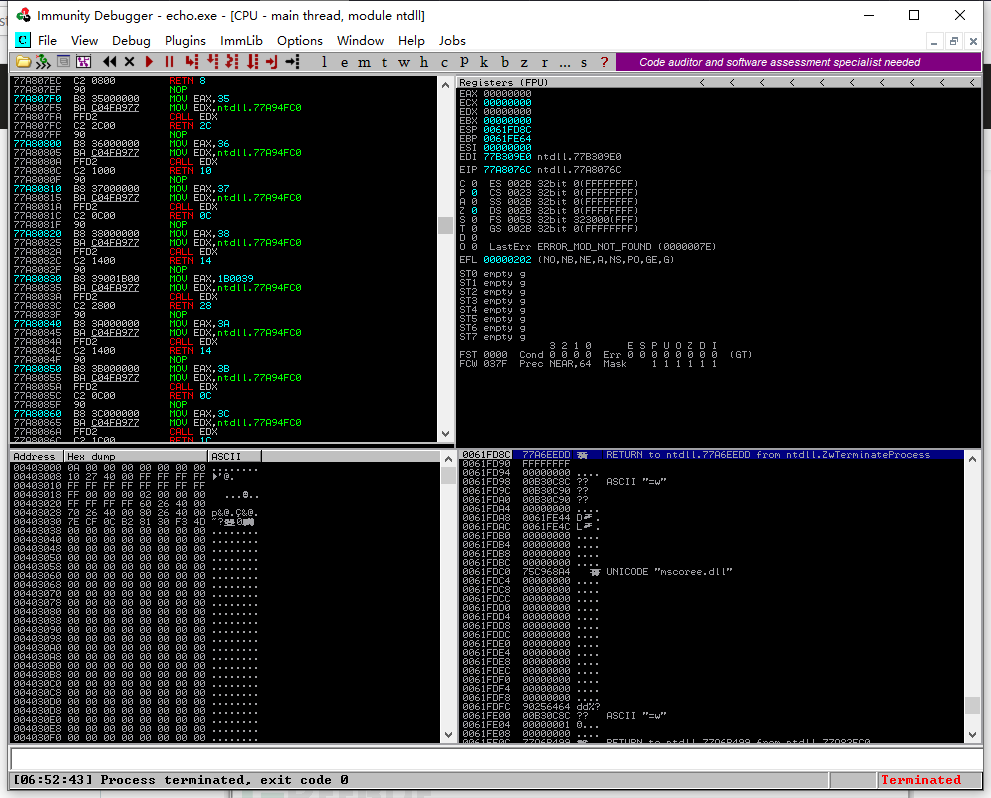Show source via 's' button
Viewport: 991px width, 798px height.
click(x=584, y=62)
